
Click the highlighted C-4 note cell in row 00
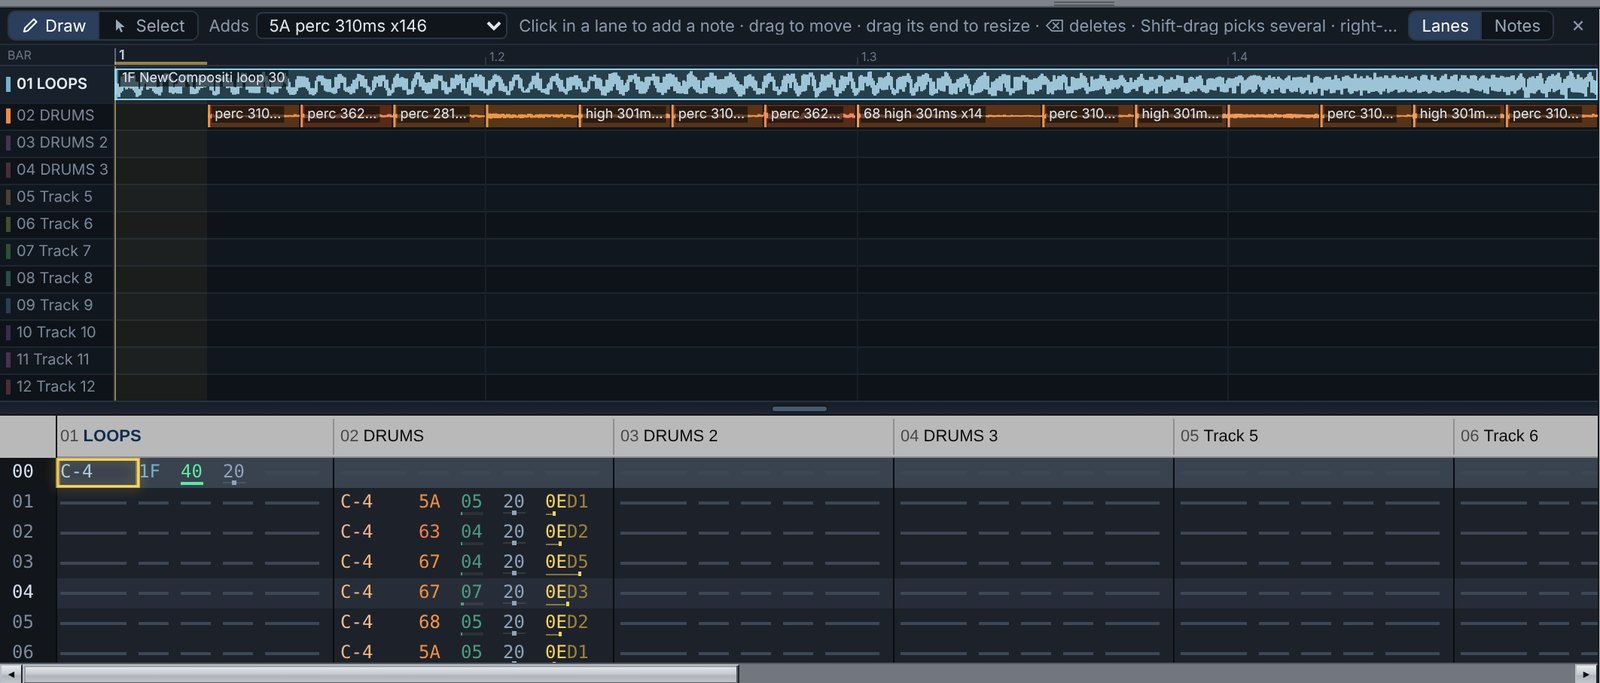pos(97,472)
